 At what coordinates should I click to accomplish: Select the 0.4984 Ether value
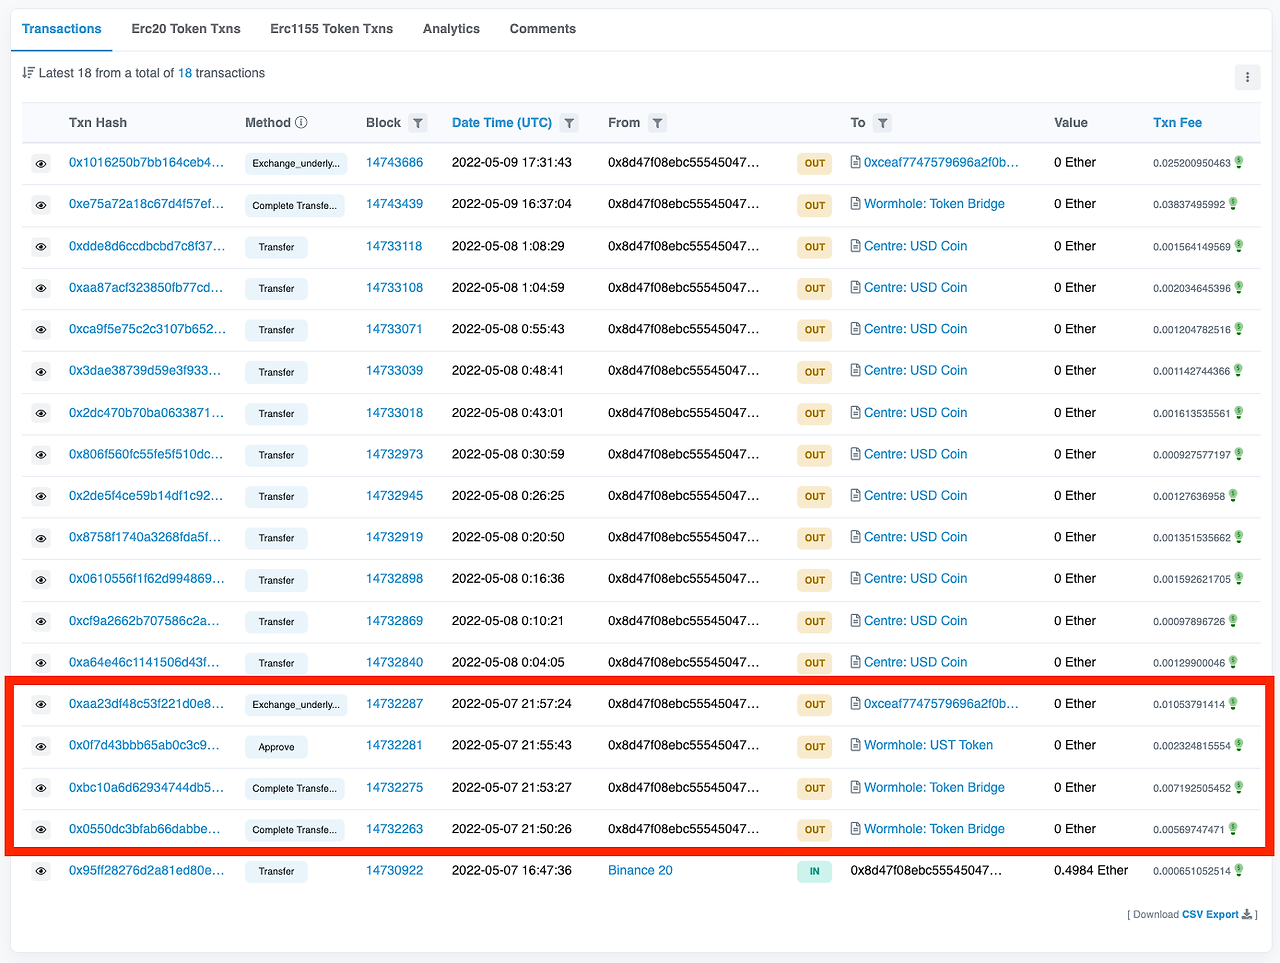[x=1091, y=871]
